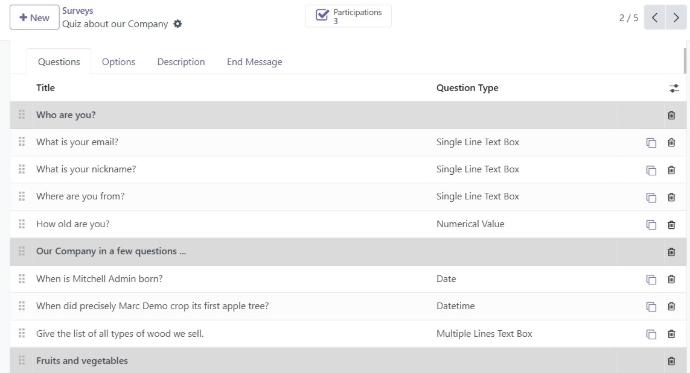This screenshot has width=690, height=373.
Task: Click the 'Date' question type cell
Action: [x=446, y=279]
